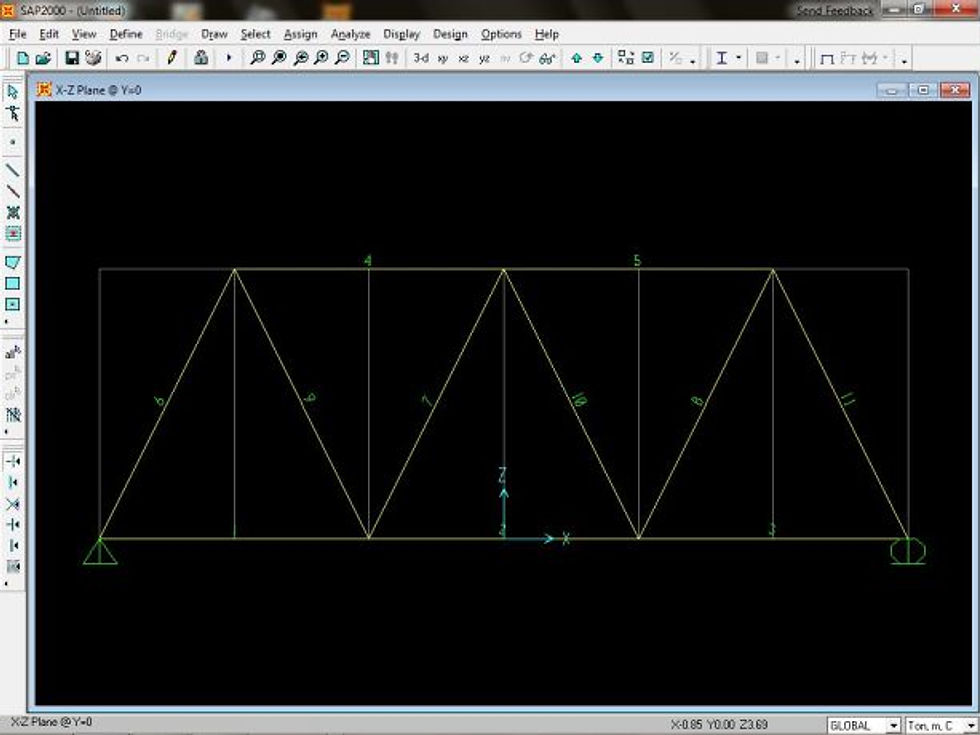Click the X-0.85 Y0.00 Z3.69 coordinates
Screen dimensions: 980x735
(719, 724)
